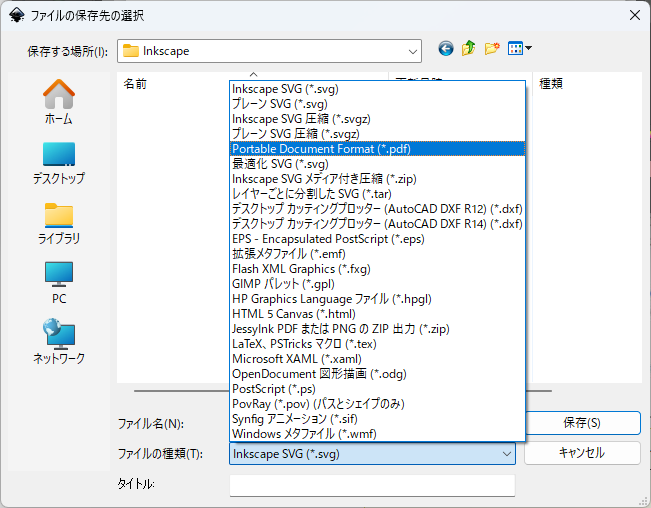Pick LaTeX、PSTricks マクロ (*.tex)

tap(377, 344)
